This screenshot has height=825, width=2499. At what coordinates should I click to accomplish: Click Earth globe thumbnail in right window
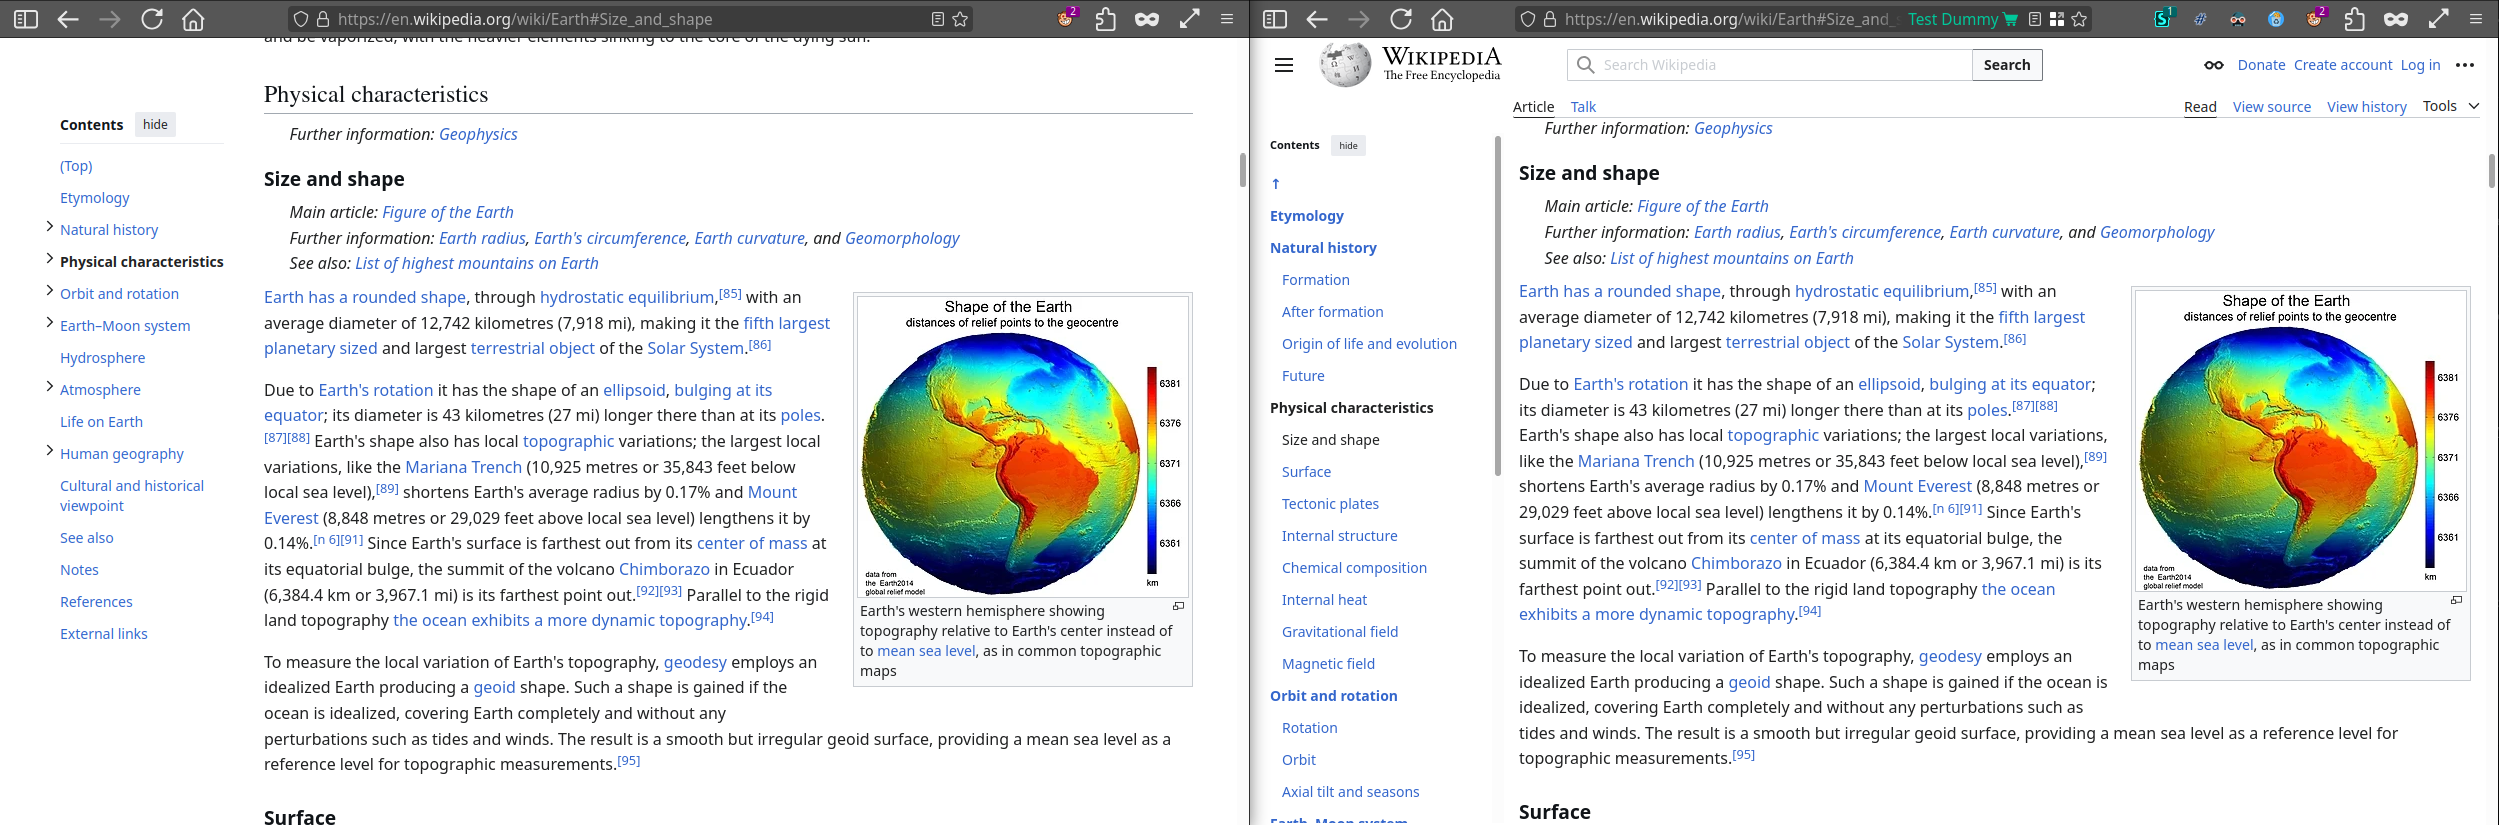click(2300, 440)
